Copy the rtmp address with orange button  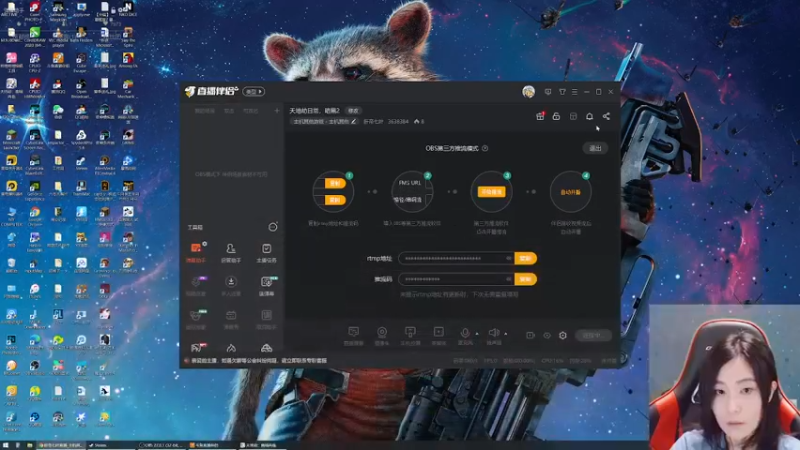click(x=525, y=259)
